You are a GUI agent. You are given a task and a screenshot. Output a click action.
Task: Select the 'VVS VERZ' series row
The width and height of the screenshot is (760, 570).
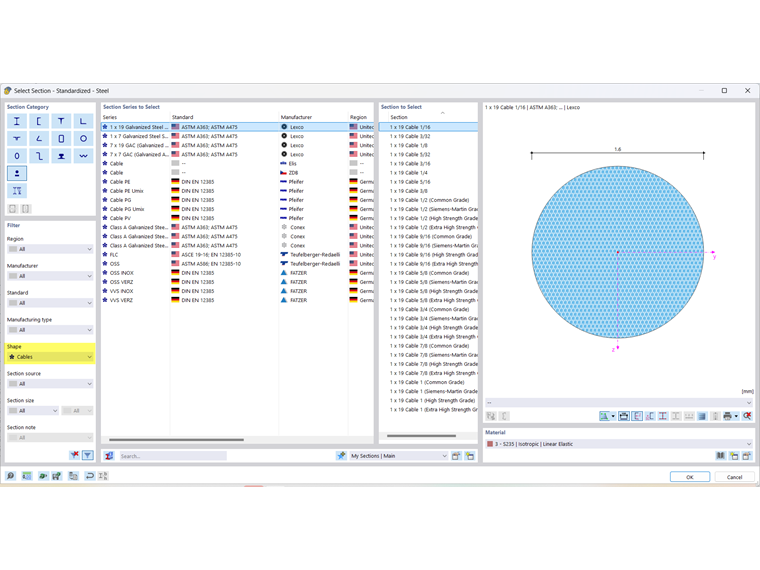(x=238, y=300)
